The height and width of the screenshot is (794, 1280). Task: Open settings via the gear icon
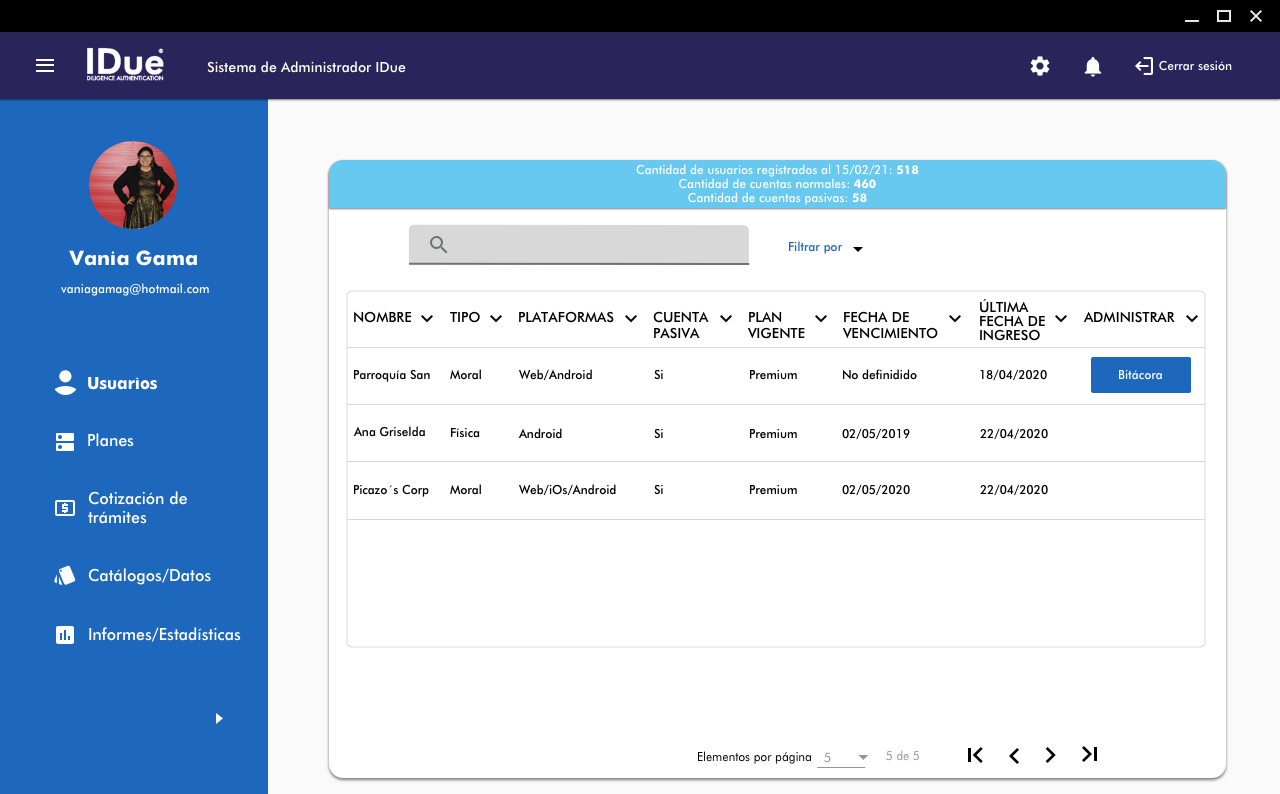[x=1040, y=67]
